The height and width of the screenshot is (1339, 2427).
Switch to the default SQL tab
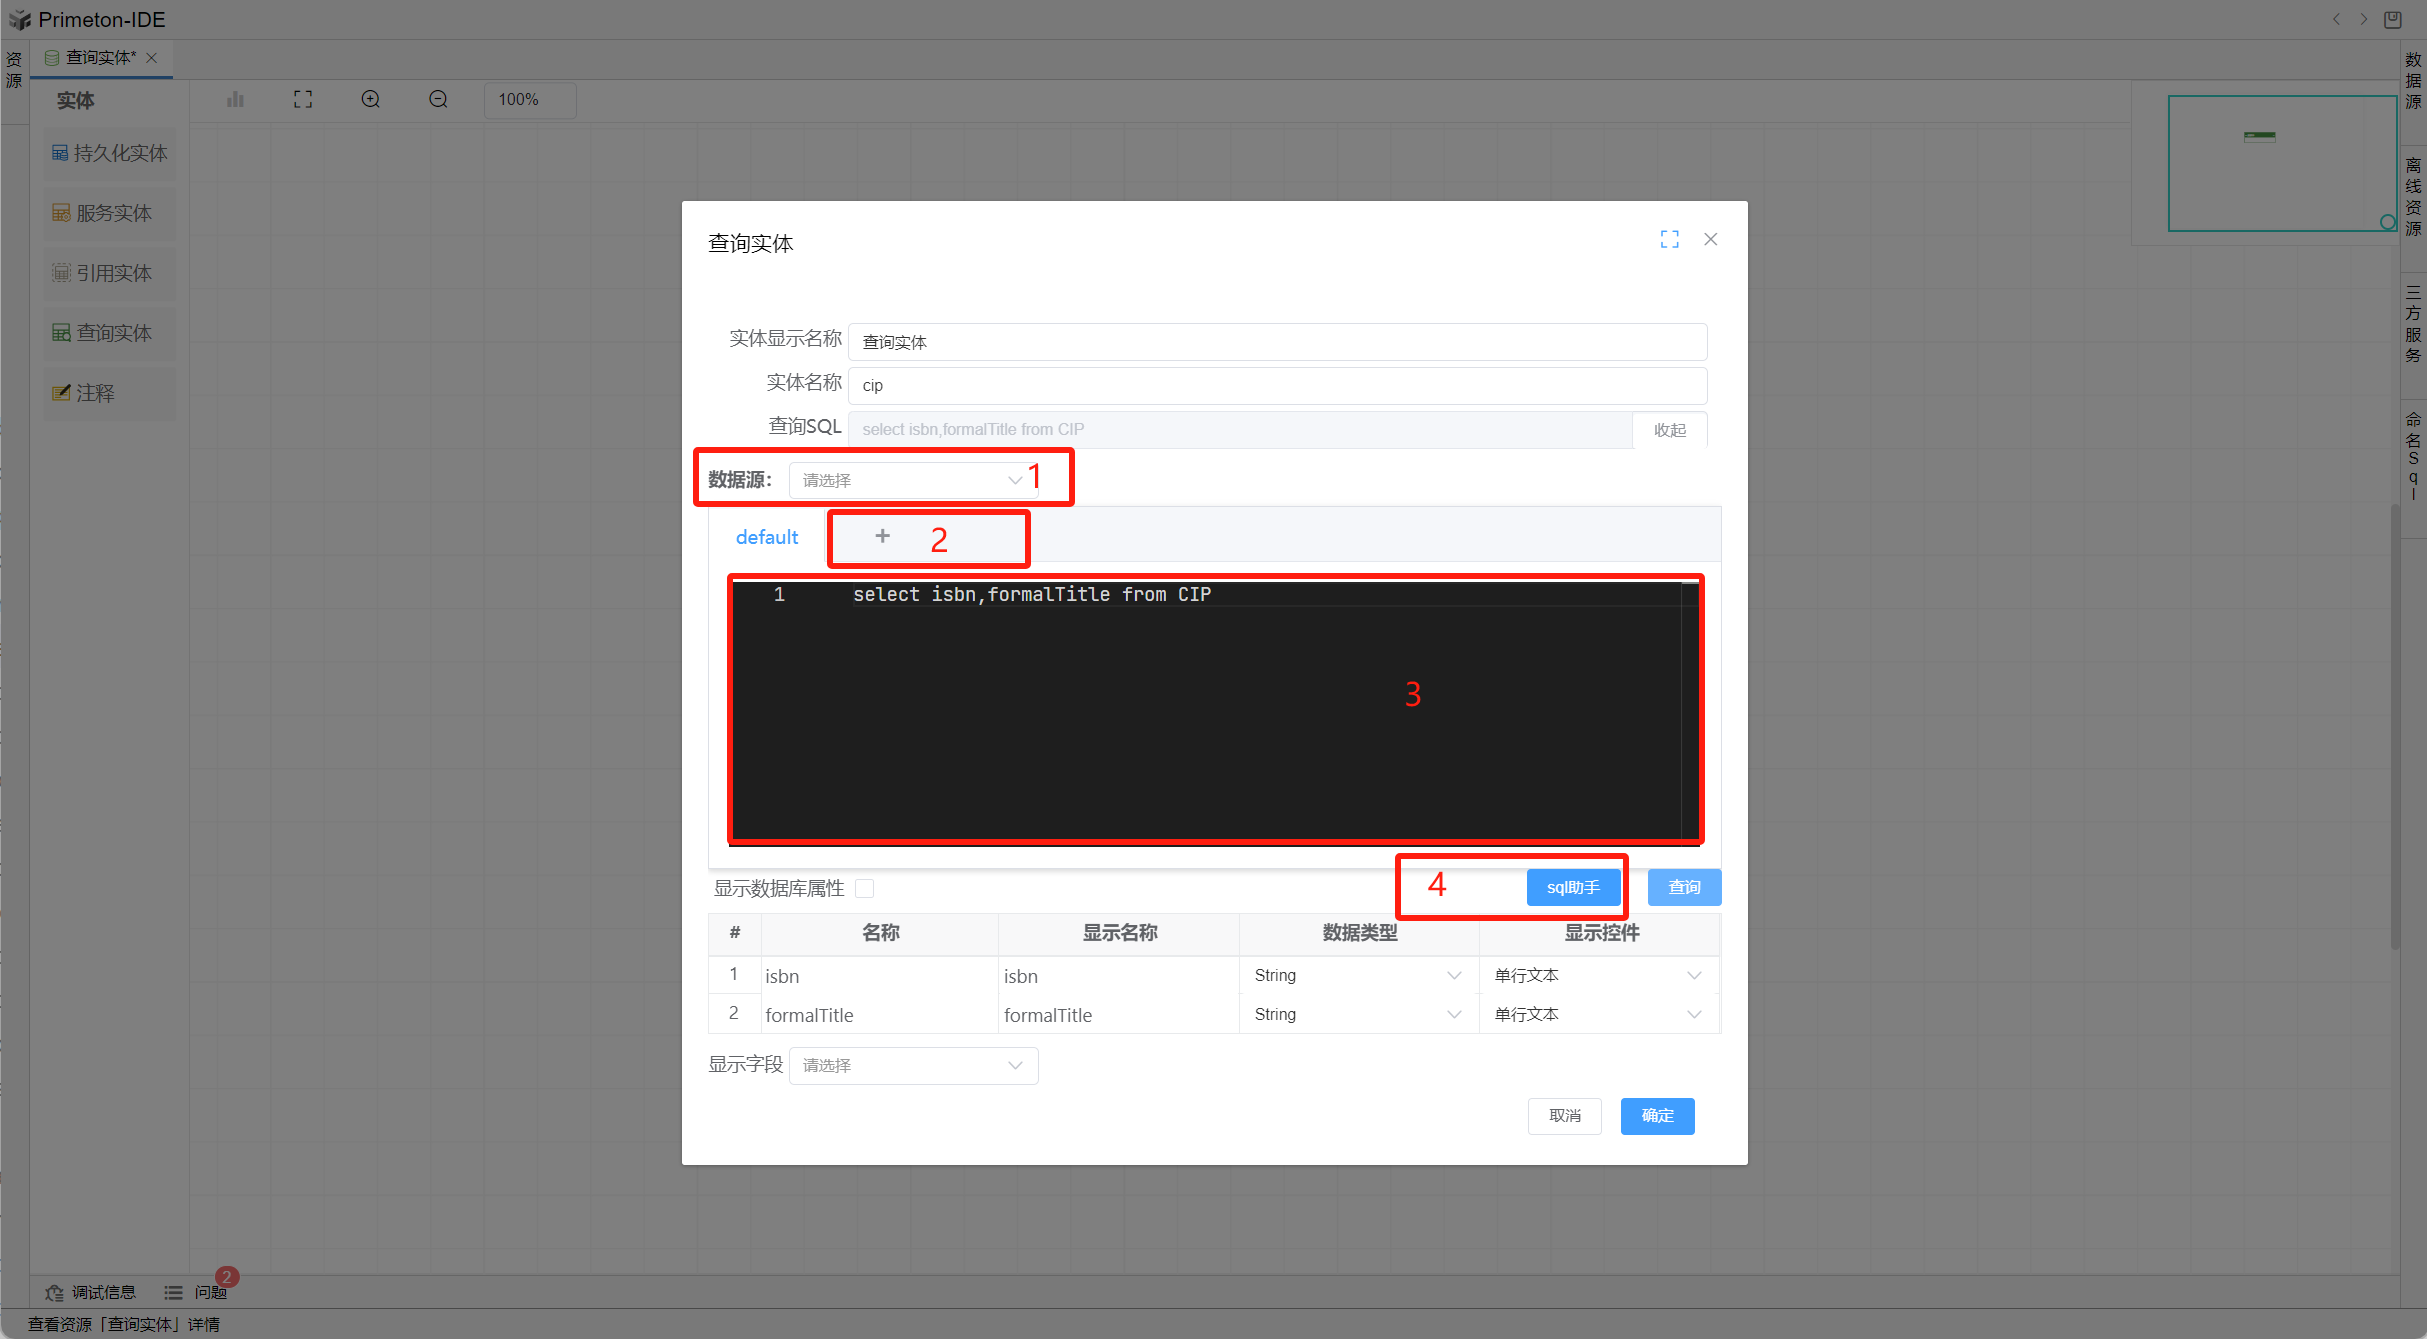(x=767, y=537)
